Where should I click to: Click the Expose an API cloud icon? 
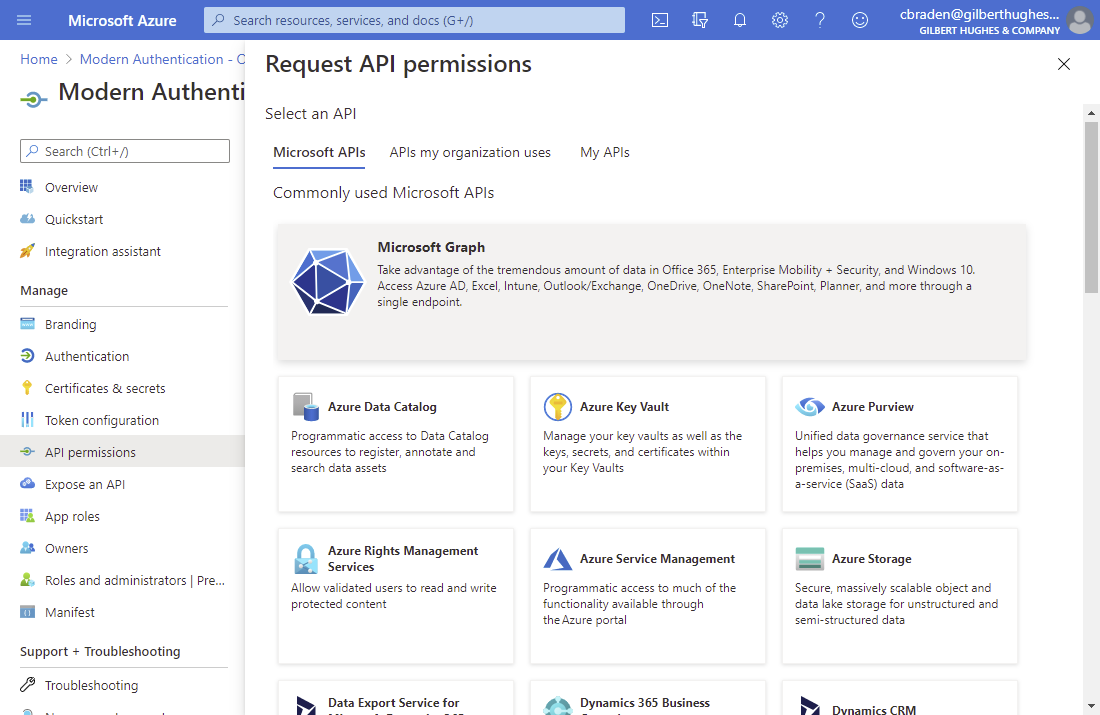27,484
